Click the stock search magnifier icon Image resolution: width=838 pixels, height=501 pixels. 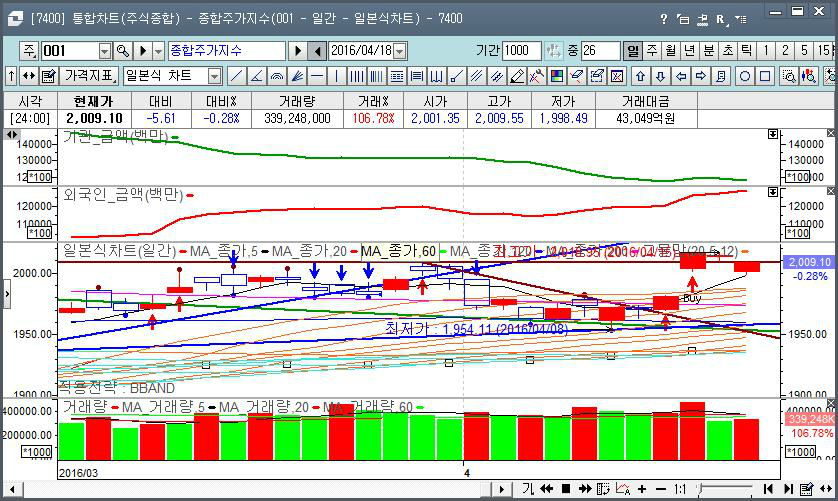point(123,51)
